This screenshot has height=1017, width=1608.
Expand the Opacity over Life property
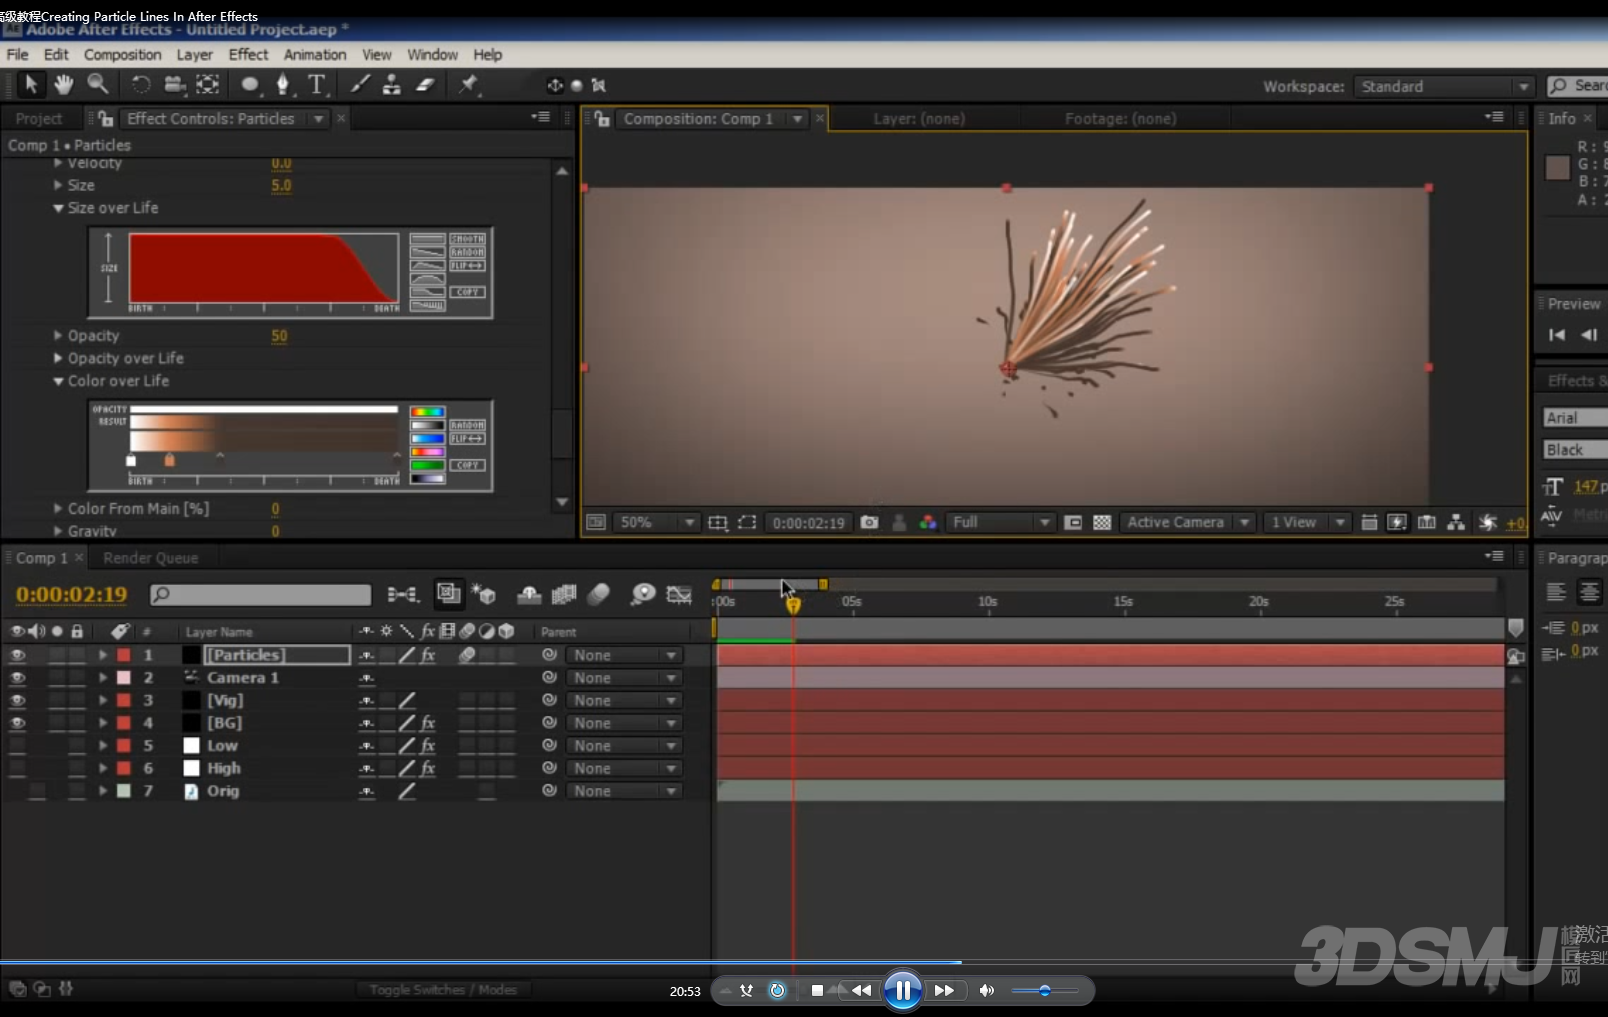[58, 358]
